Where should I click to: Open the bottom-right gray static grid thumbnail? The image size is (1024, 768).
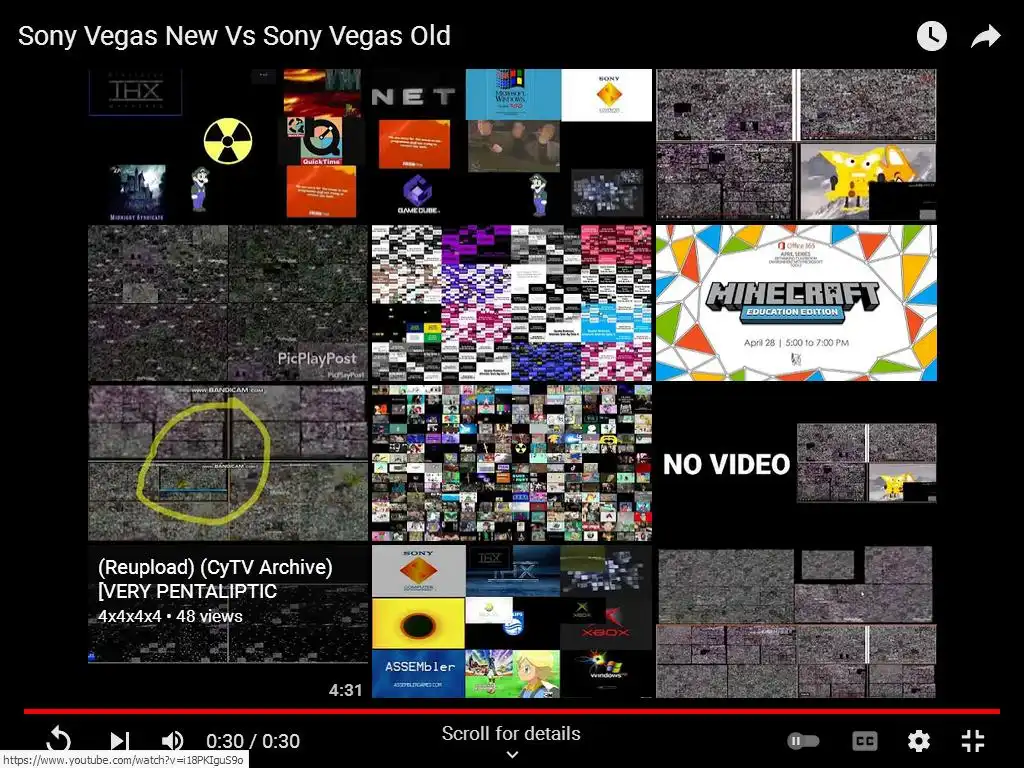pyautogui.click(x=796, y=622)
